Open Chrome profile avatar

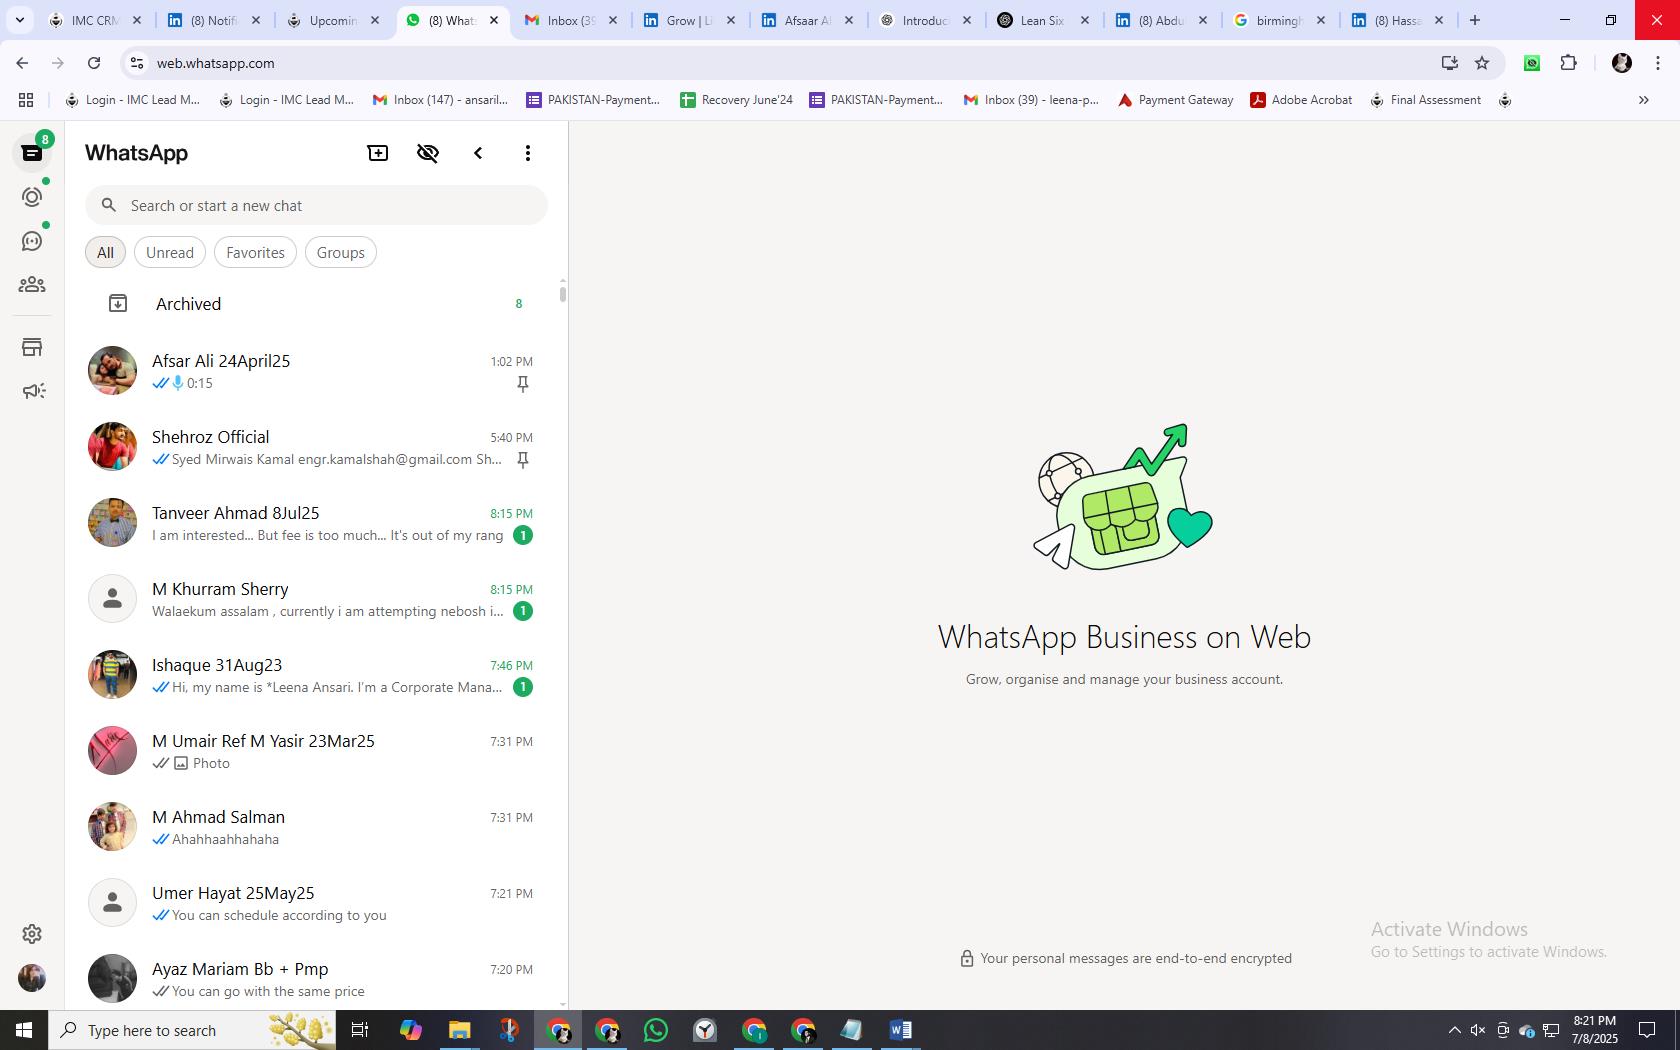point(1622,63)
